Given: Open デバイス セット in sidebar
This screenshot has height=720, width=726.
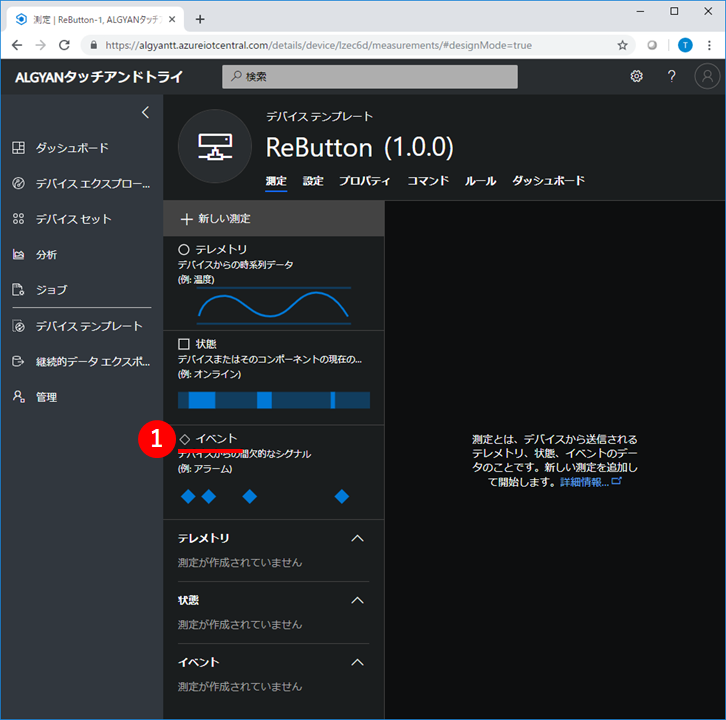Looking at the screenshot, I should [x=74, y=219].
